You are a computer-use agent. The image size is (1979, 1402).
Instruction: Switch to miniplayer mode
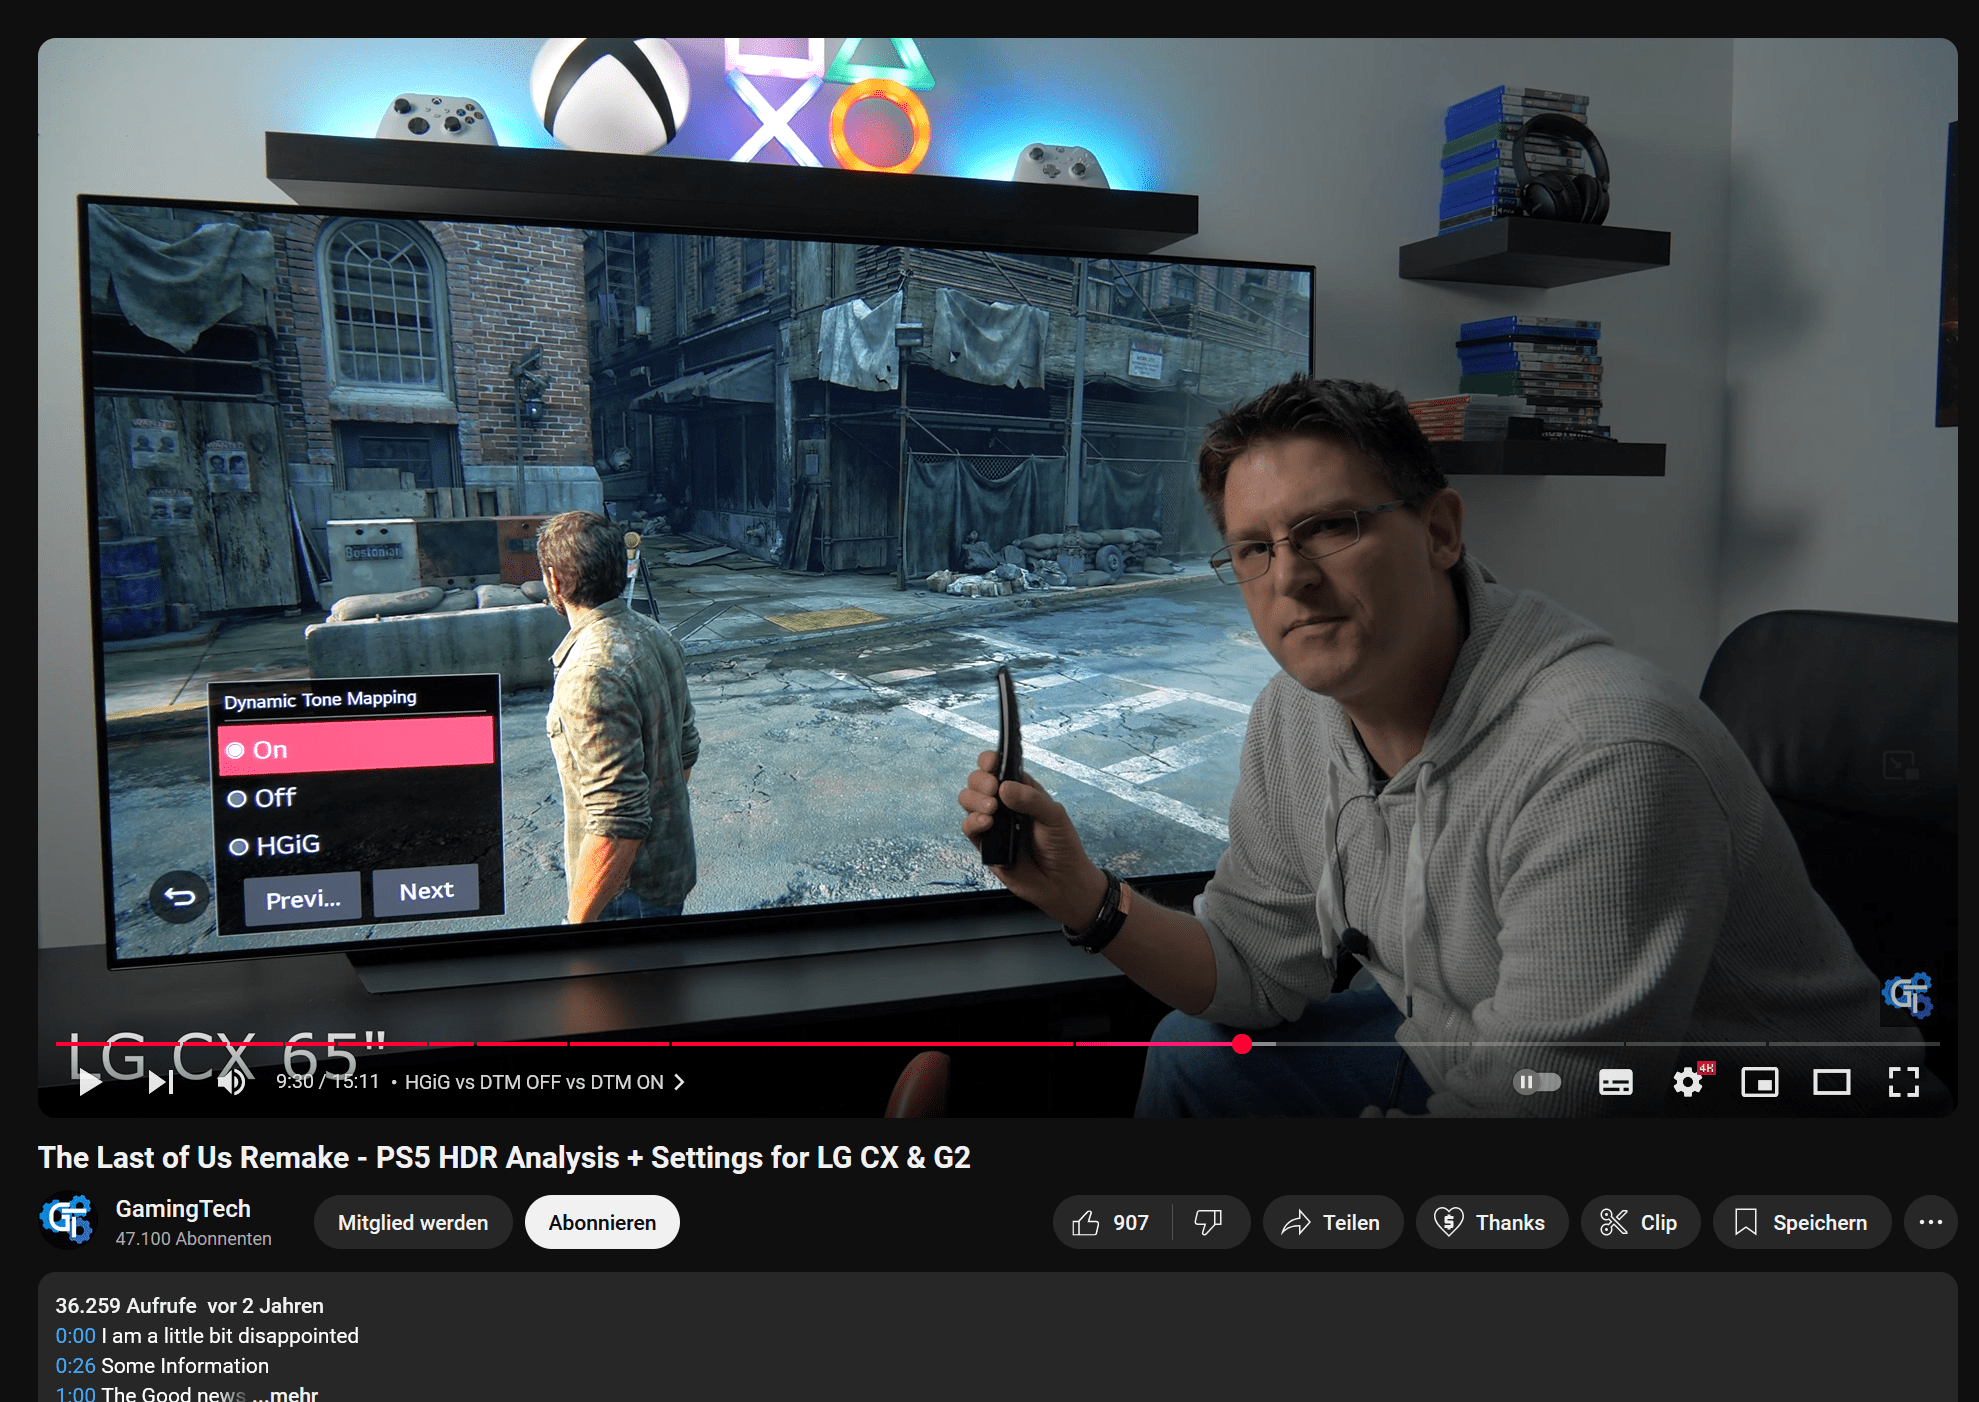[x=1760, y=1082]
